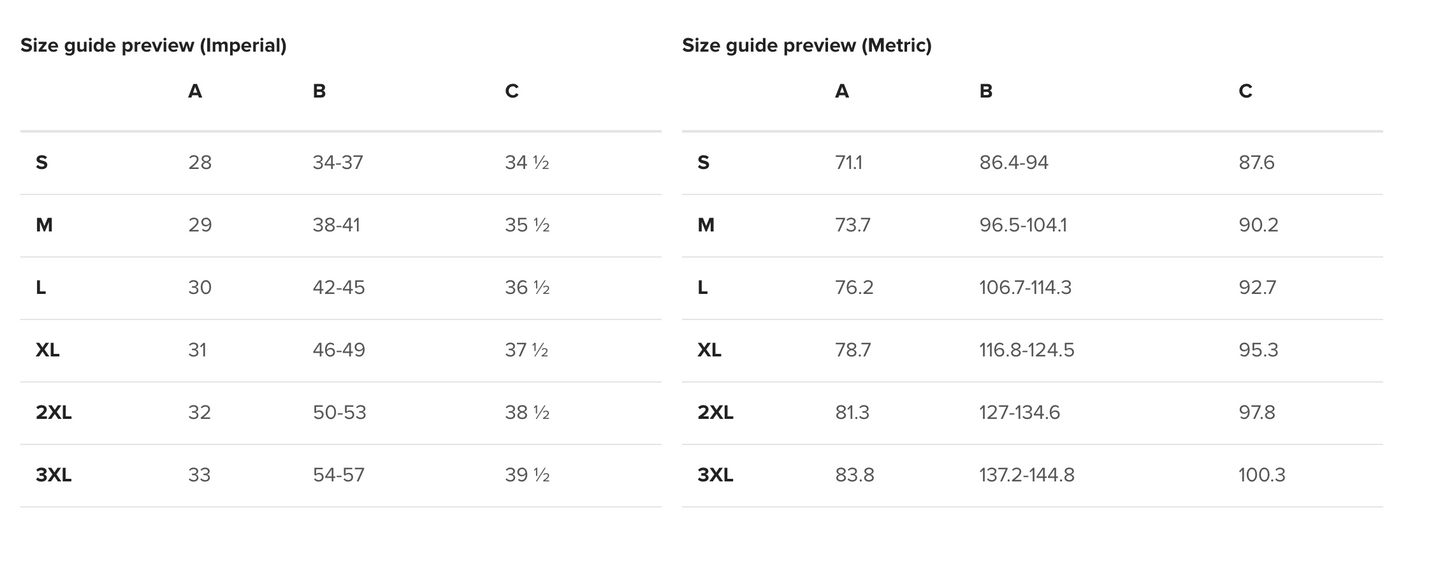Click the 34-37 chest value cell

coord(337,163)
